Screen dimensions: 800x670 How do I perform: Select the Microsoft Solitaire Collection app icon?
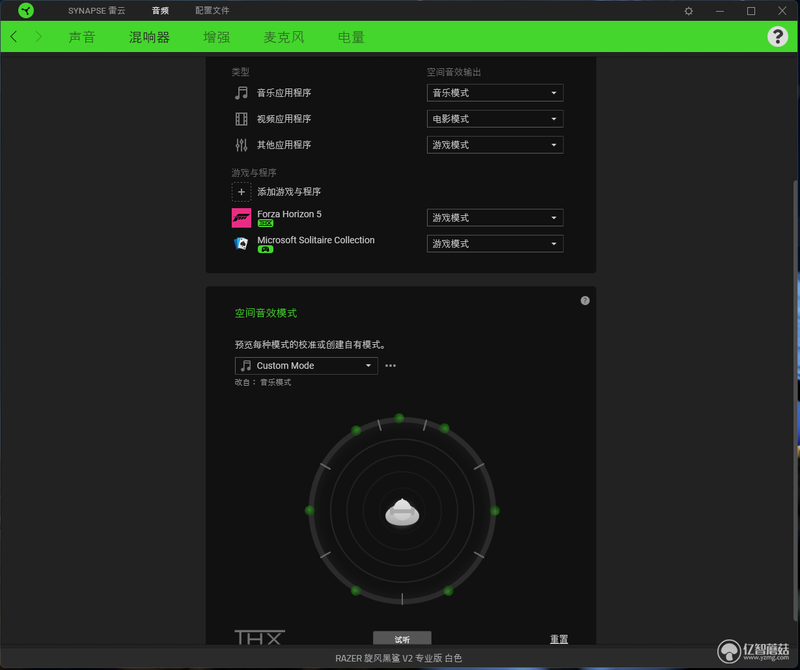click(241, 244)
